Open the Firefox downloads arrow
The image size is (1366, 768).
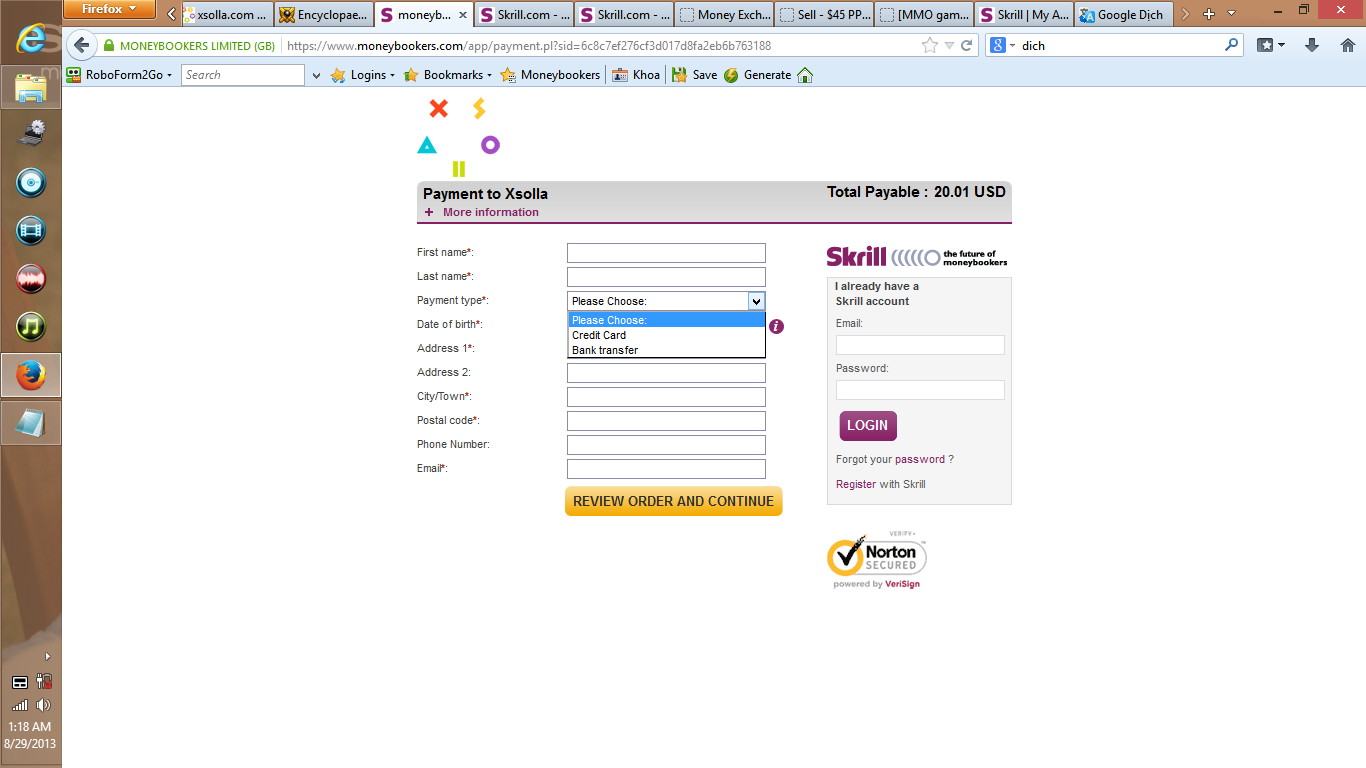point(1312,45)
